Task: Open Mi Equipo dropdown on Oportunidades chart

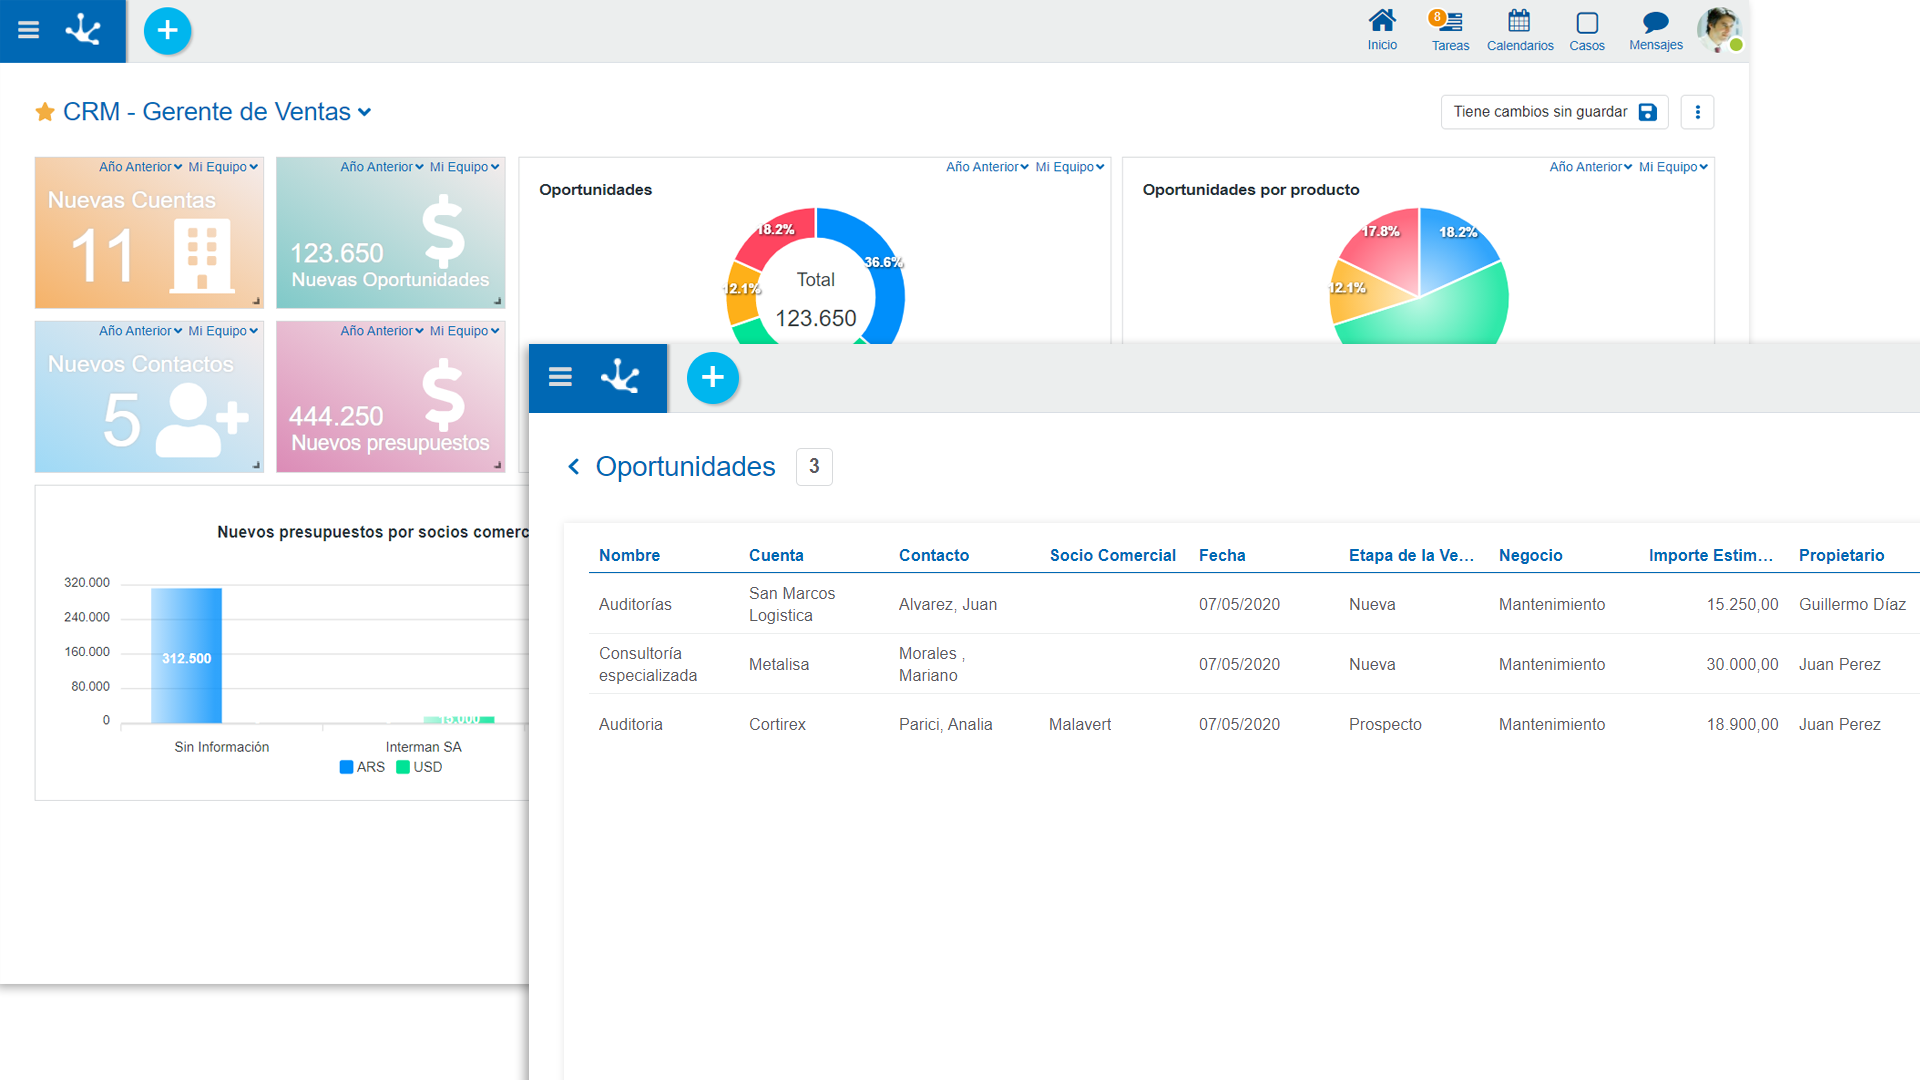Action: [1070, 167]
